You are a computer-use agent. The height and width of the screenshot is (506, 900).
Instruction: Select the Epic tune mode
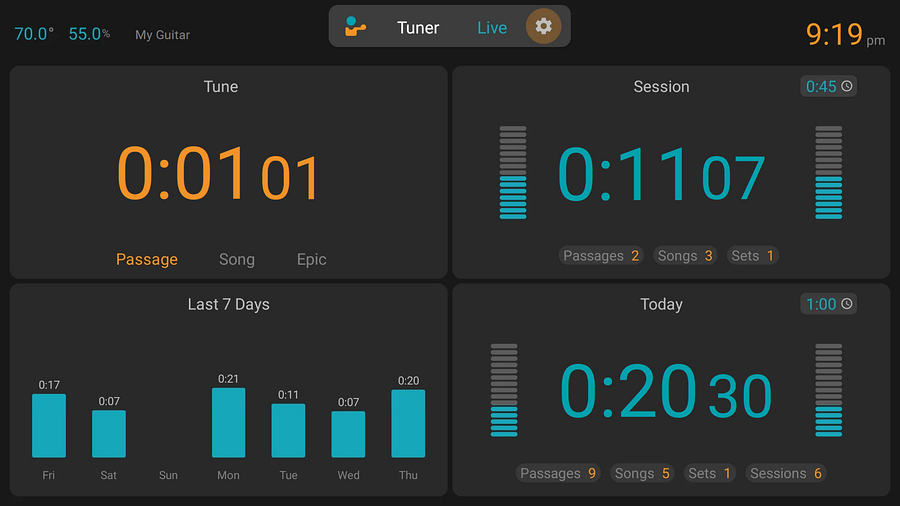click(312, 259)
